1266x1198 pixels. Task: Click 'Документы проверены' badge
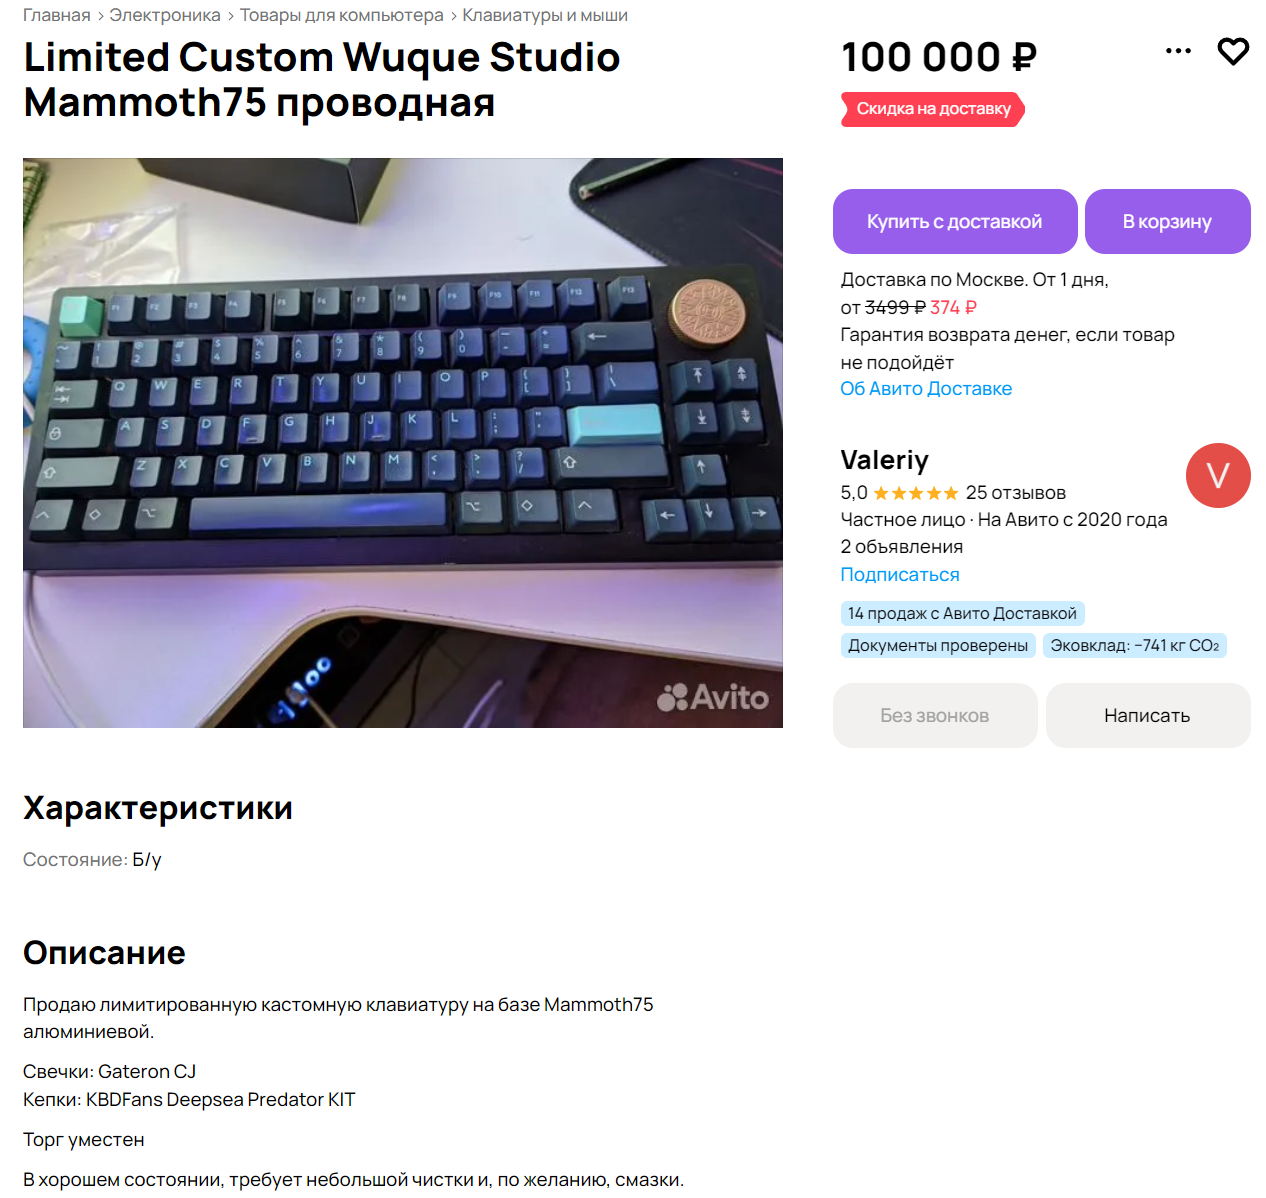pyautogui.click(x=938, y=645)
